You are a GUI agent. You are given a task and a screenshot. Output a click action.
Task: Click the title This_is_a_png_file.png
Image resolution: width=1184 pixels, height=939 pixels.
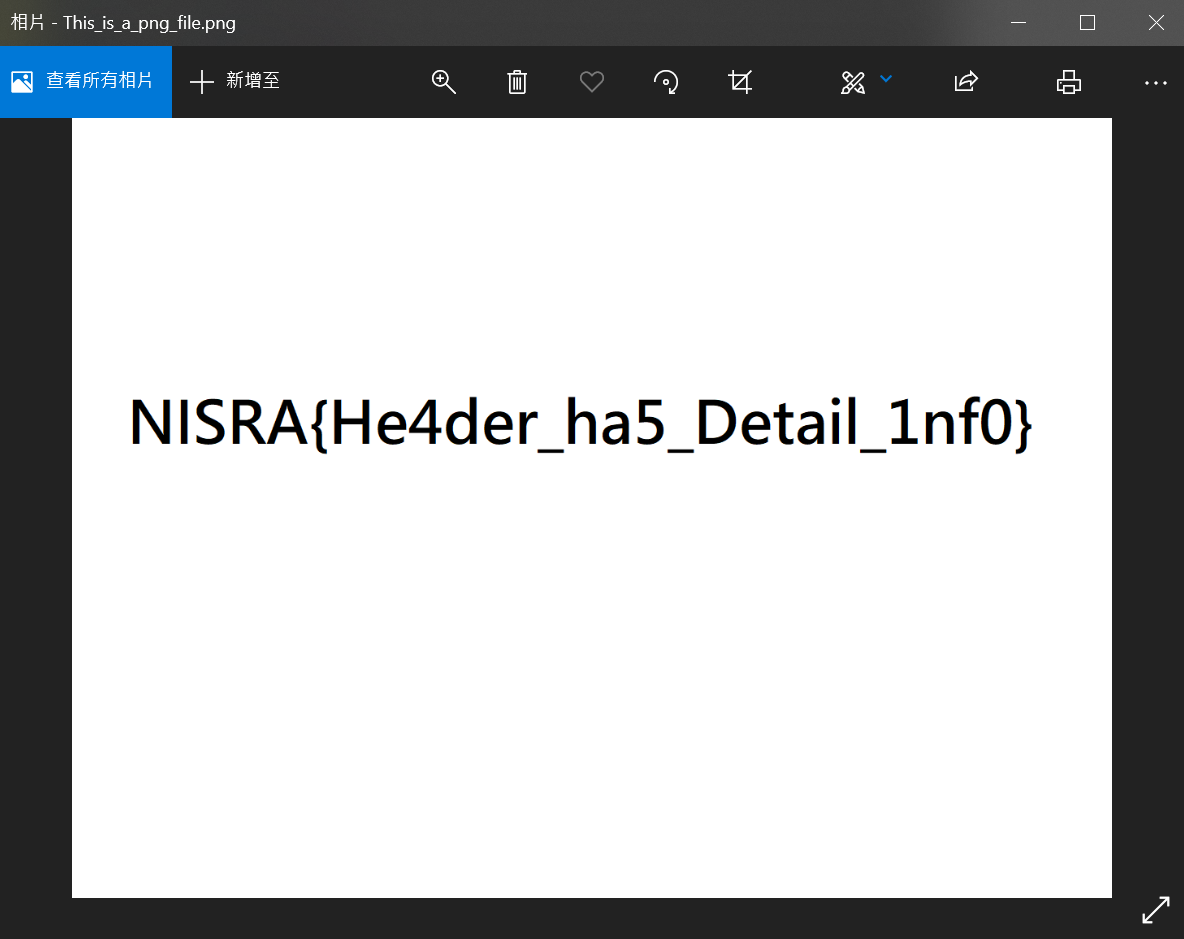pos(150,23)
